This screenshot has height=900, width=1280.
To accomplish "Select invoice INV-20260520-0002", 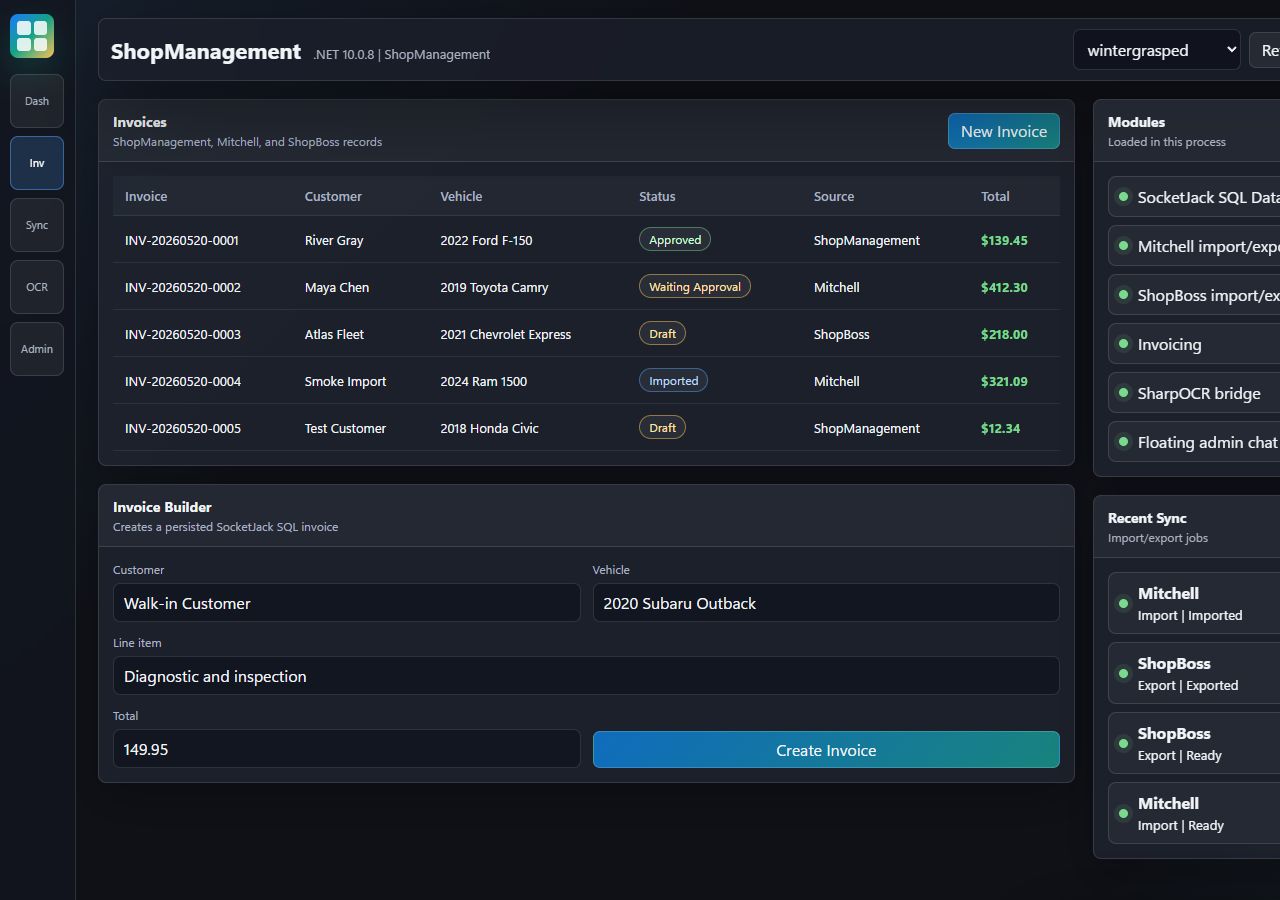I will pyautogui.click(x=586, y=287).
